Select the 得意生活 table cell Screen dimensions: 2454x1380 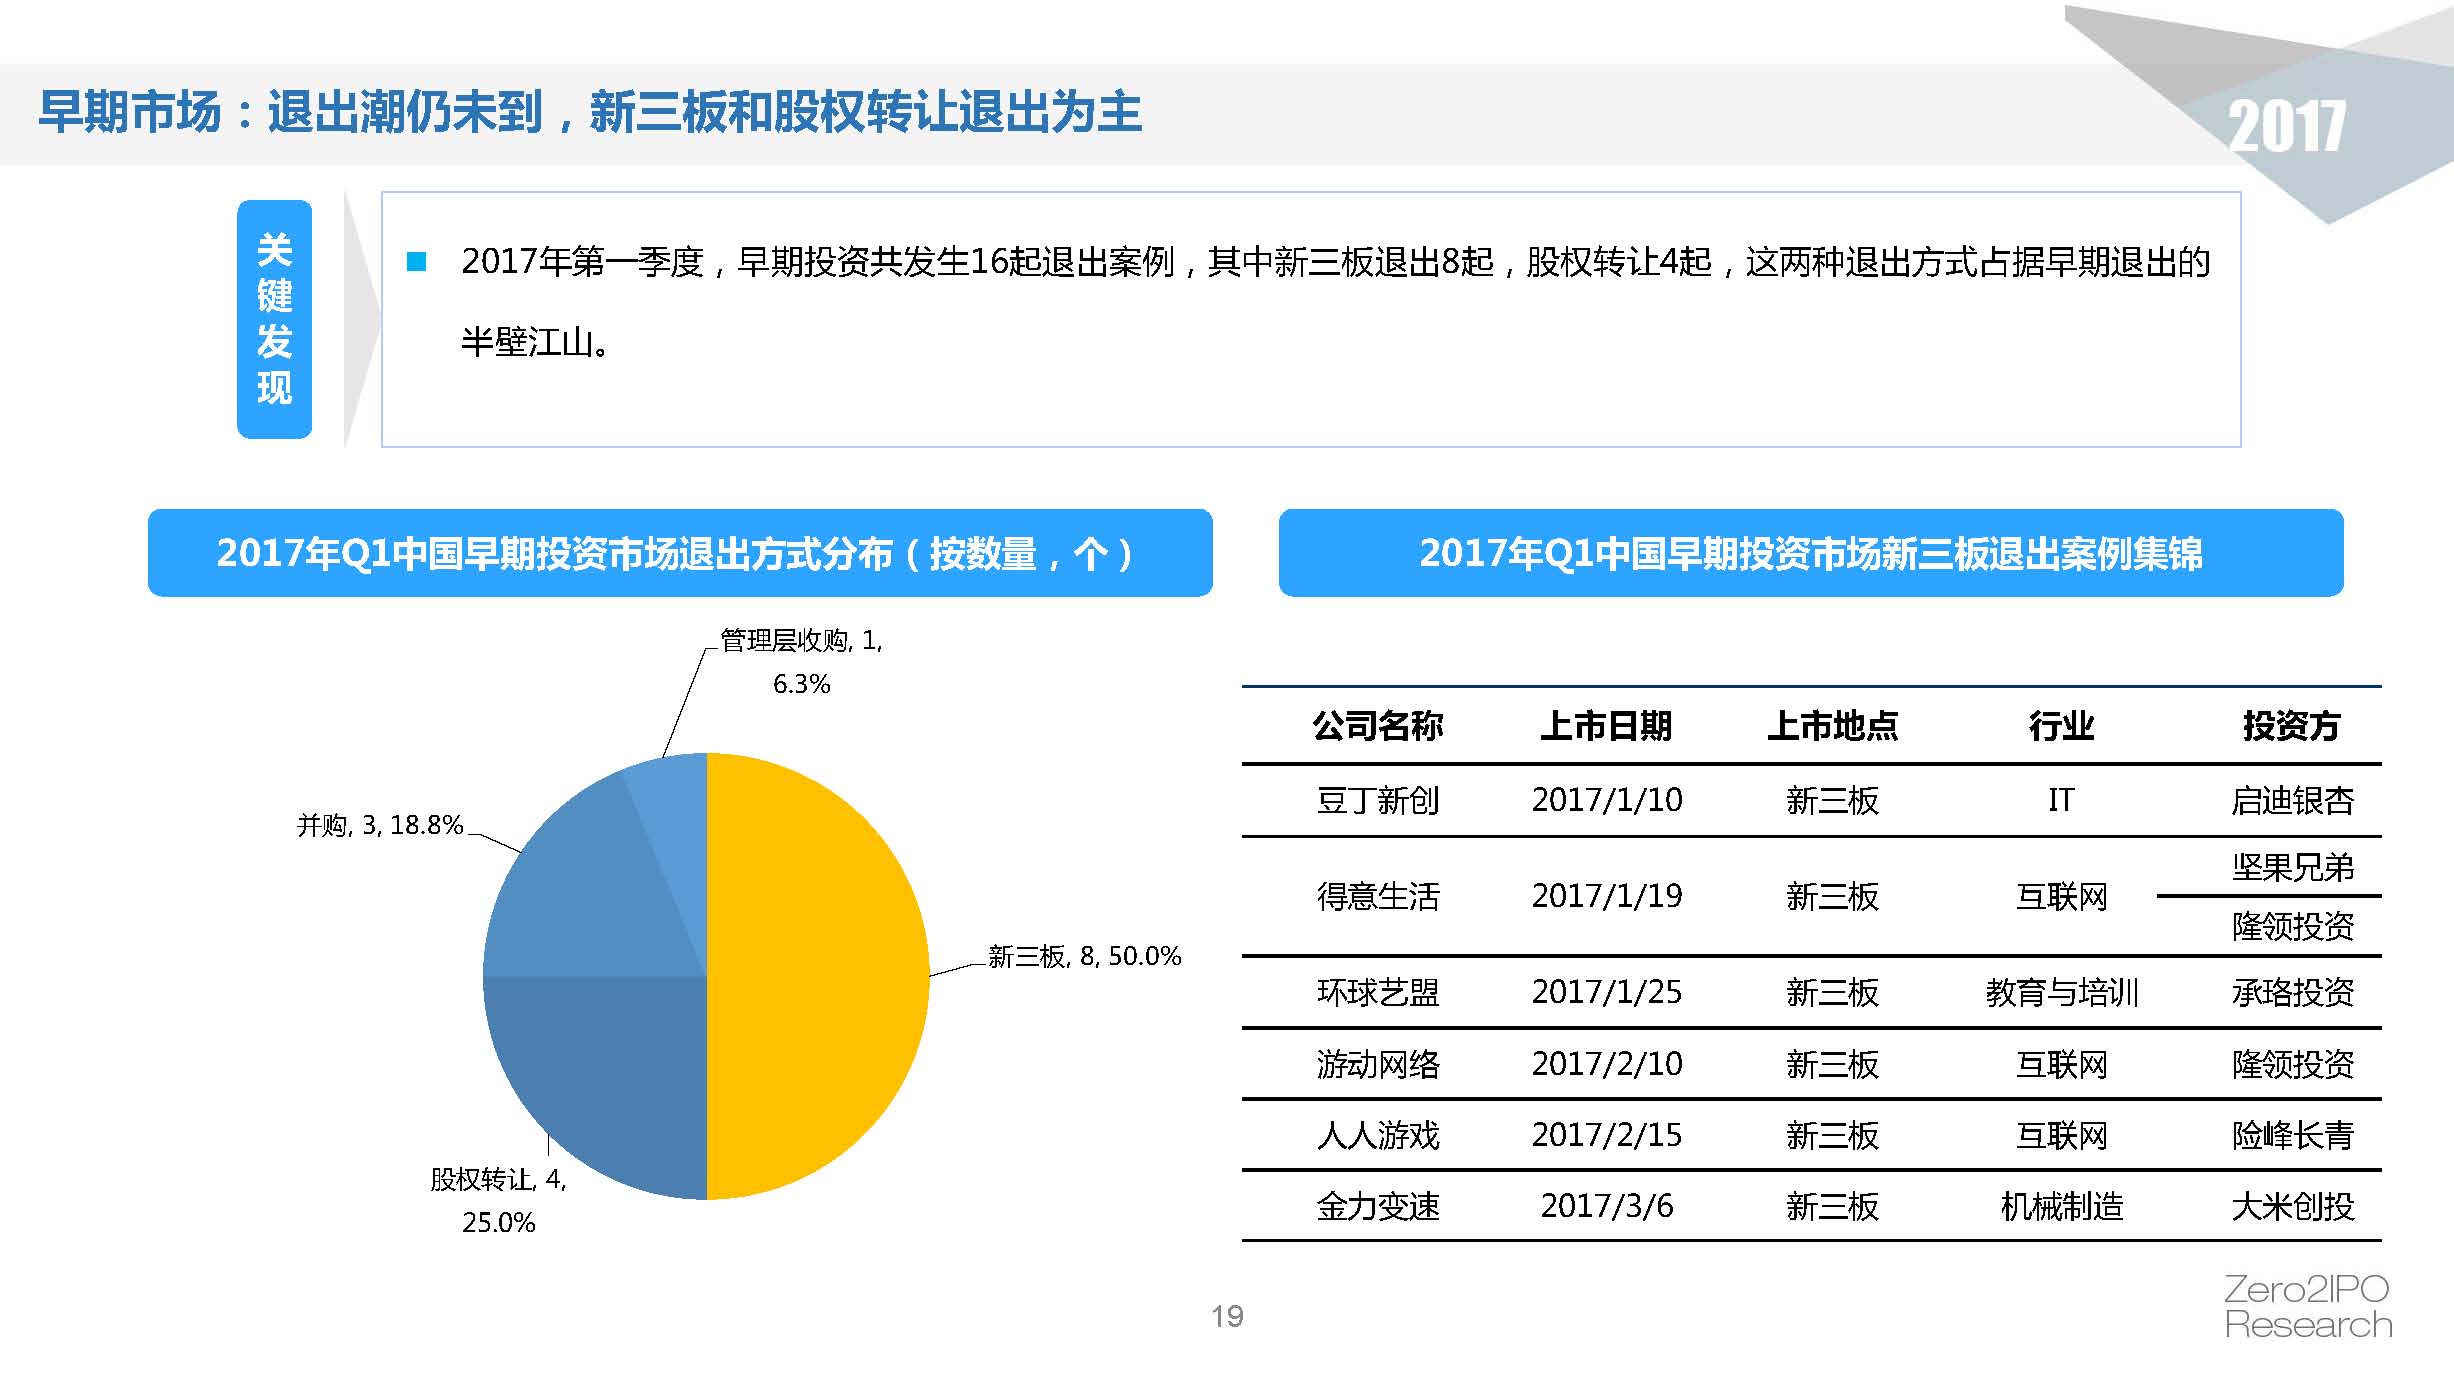click(1377, 896)
